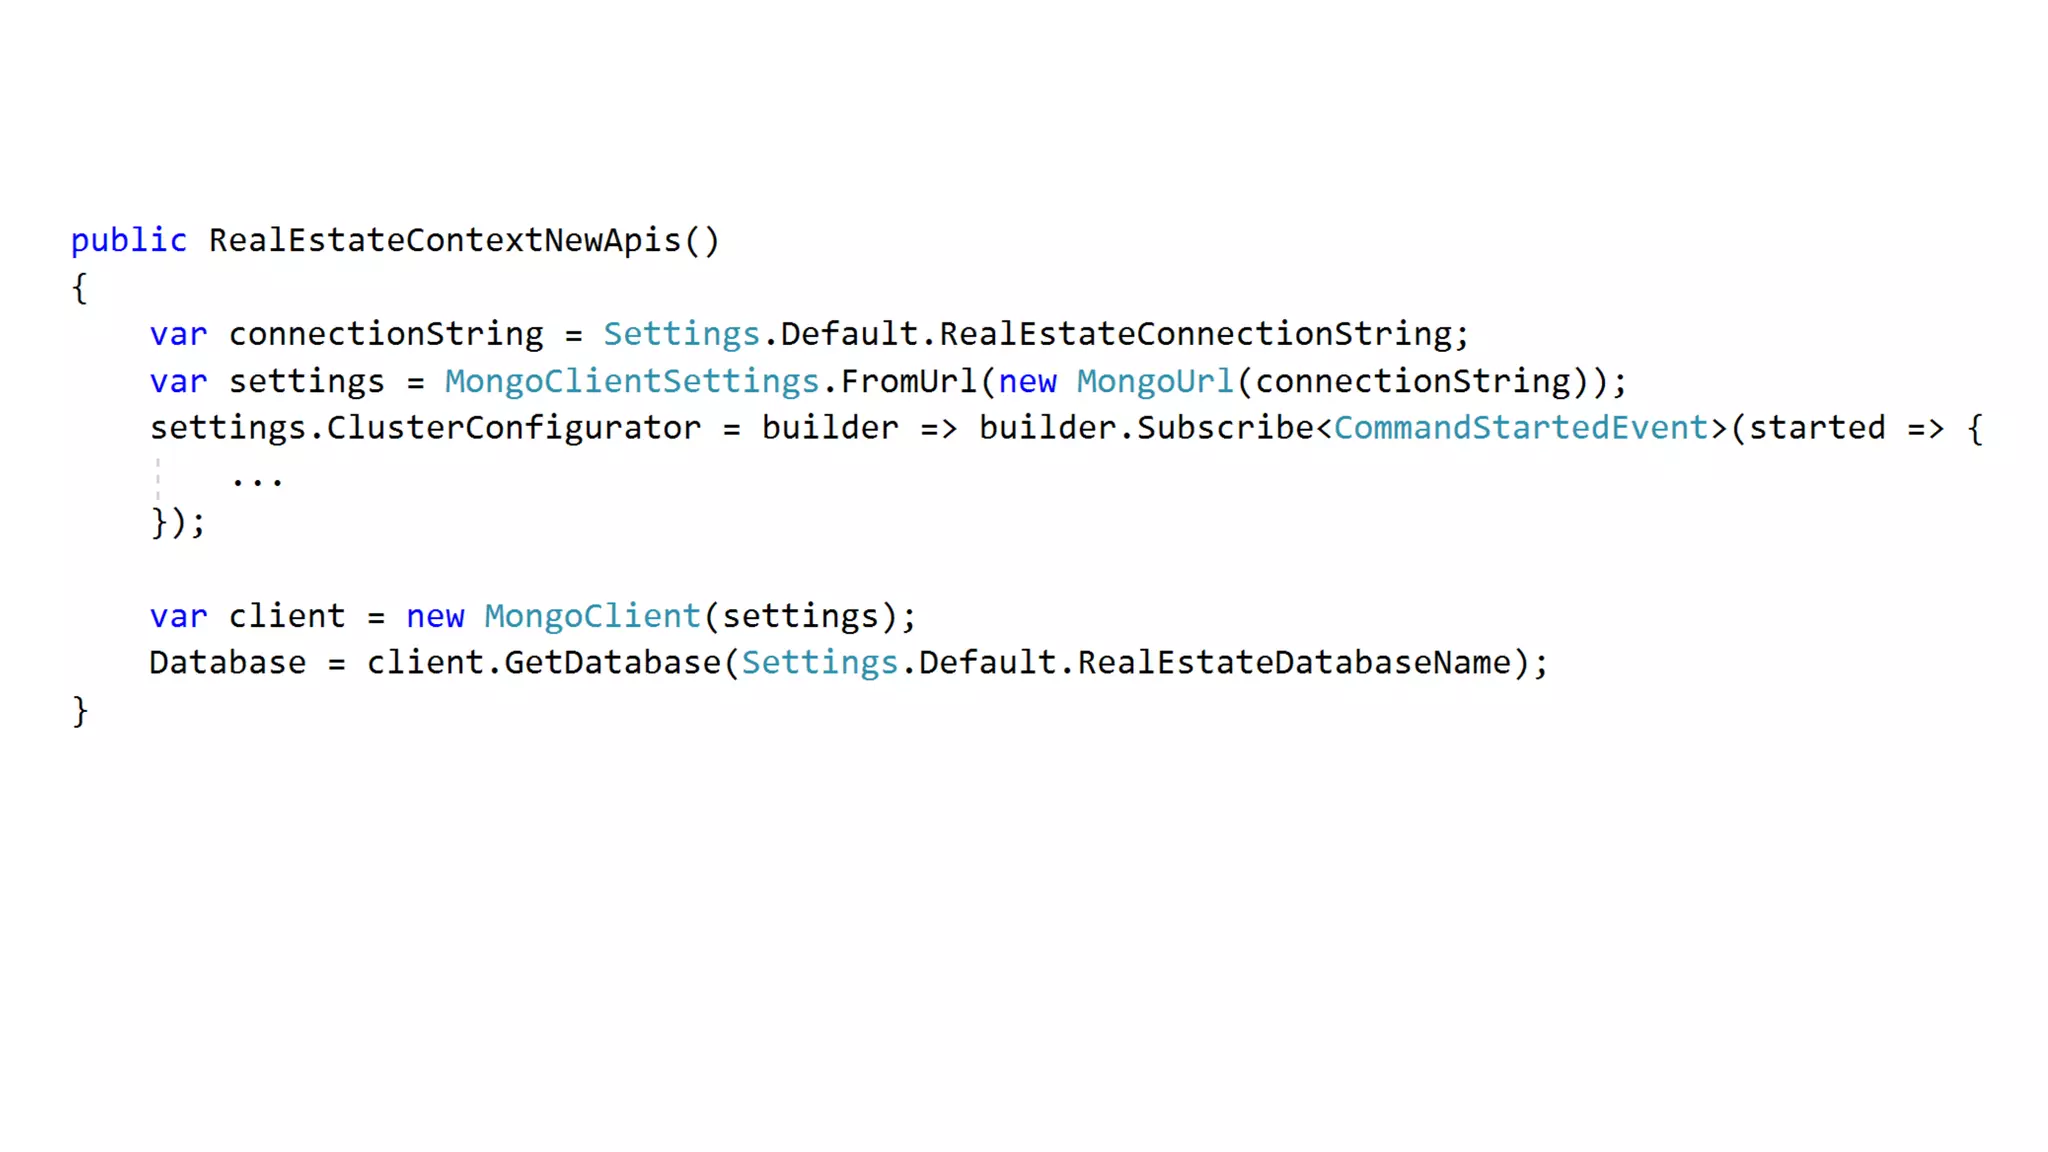Screen dimensions: 2048x1152
Task: Click RealEstateContextNewApis constructor name
Action: coord(445,241)
